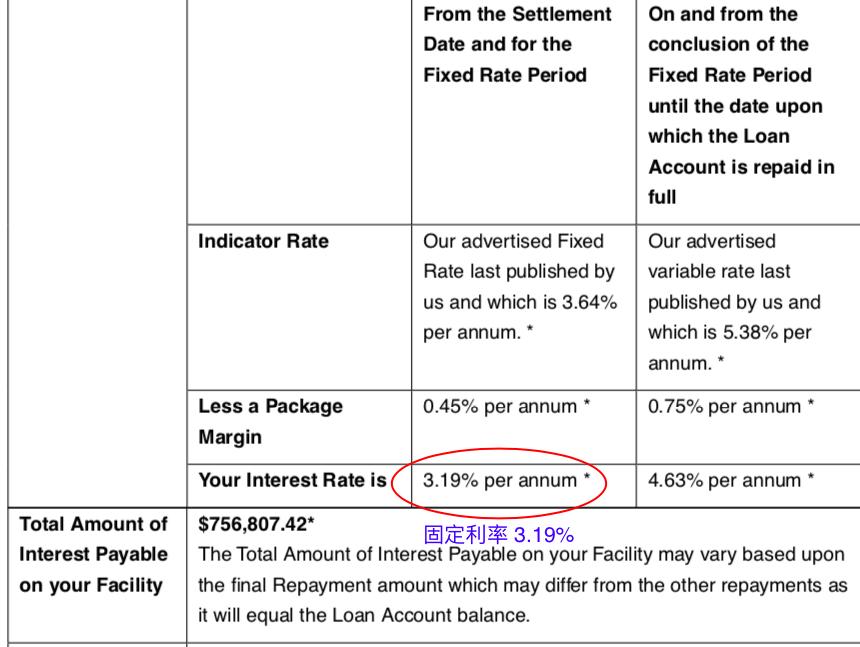The height and width of the screenshot is (647, 860).
Task: Click the Indicator Rate row label
Action: tap(263, 241)
